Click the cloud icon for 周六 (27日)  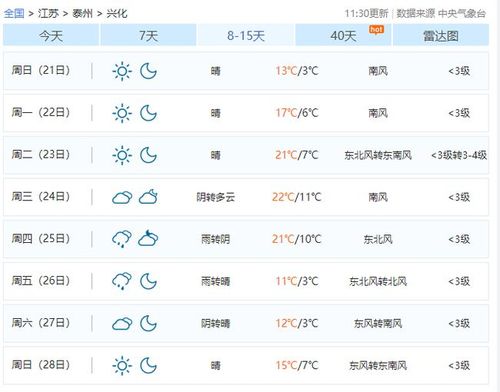[122, 324]
